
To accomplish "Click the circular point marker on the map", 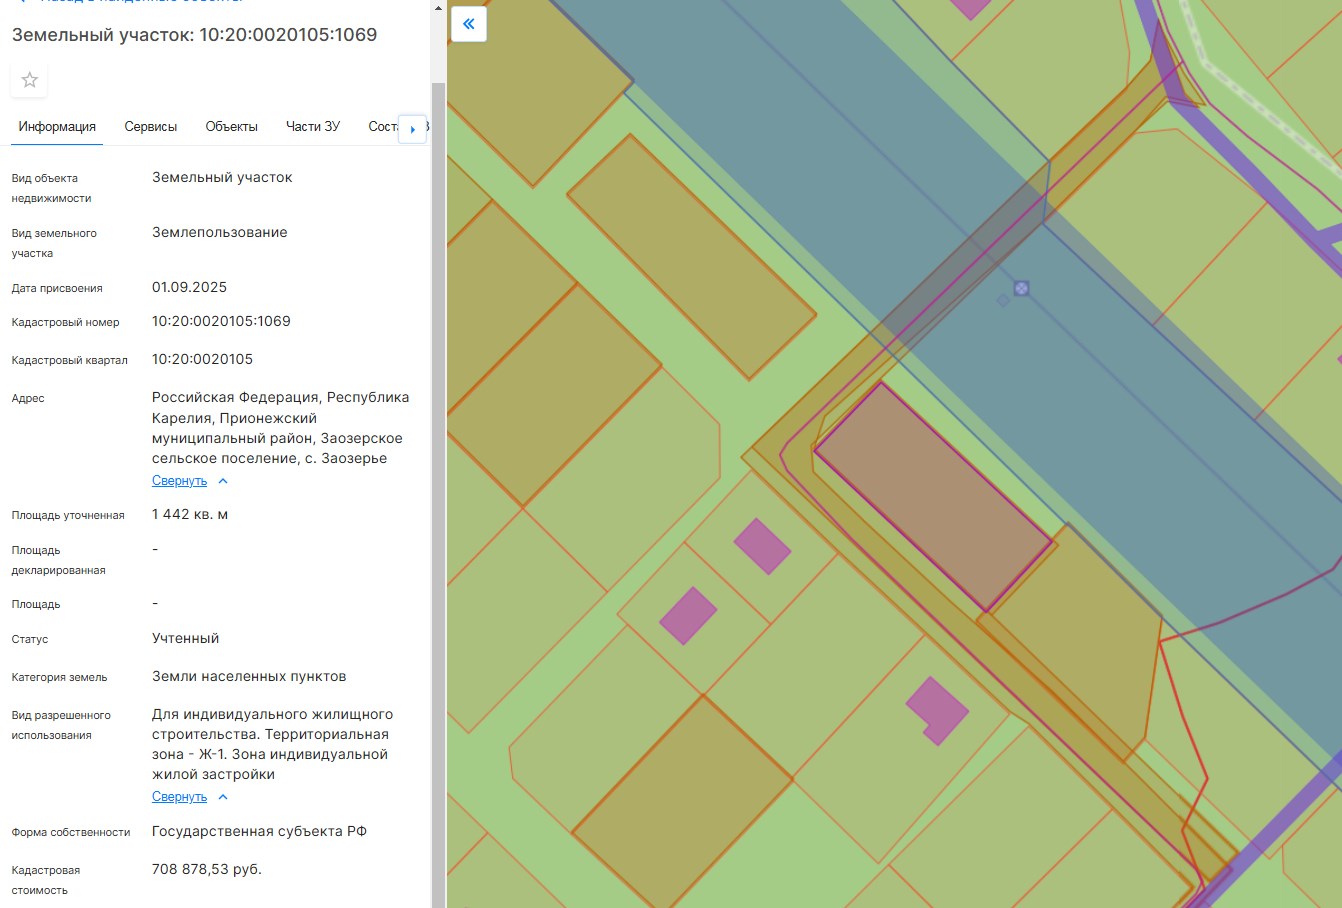I will click(x=1021, y=288).
